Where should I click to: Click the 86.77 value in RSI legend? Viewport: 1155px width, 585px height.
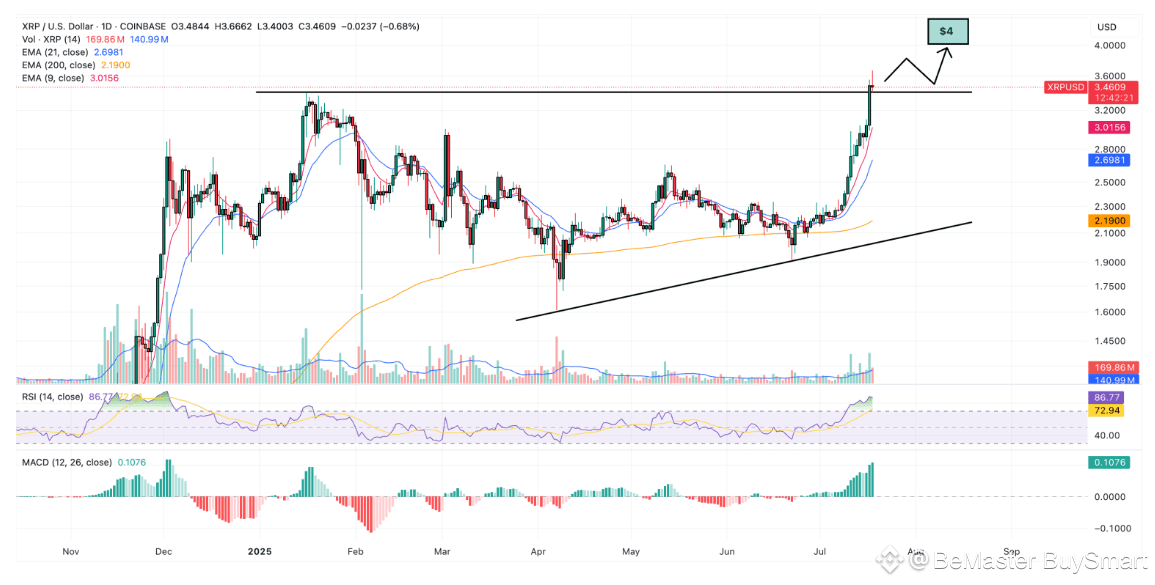(99, 396)
